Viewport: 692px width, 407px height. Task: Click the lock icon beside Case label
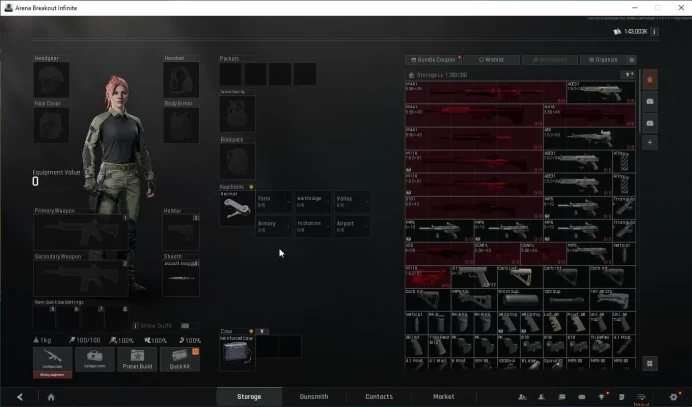262,331
